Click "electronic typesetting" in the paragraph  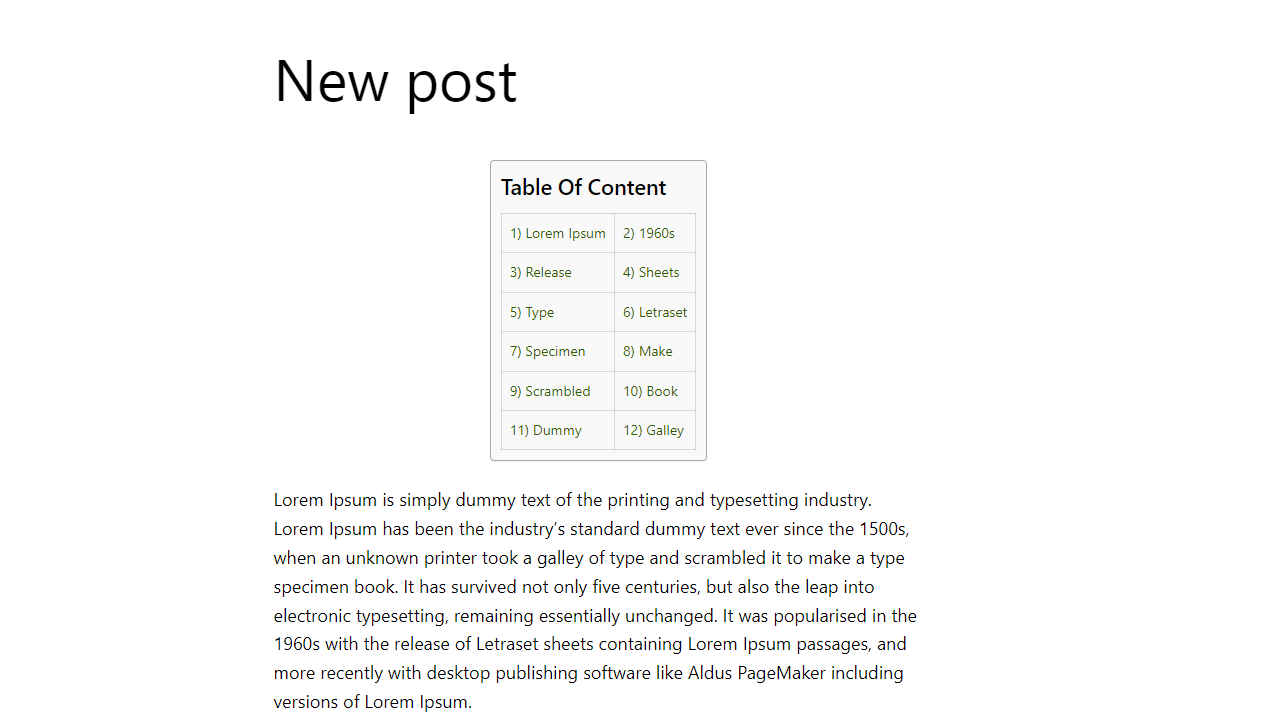point(359,615)
